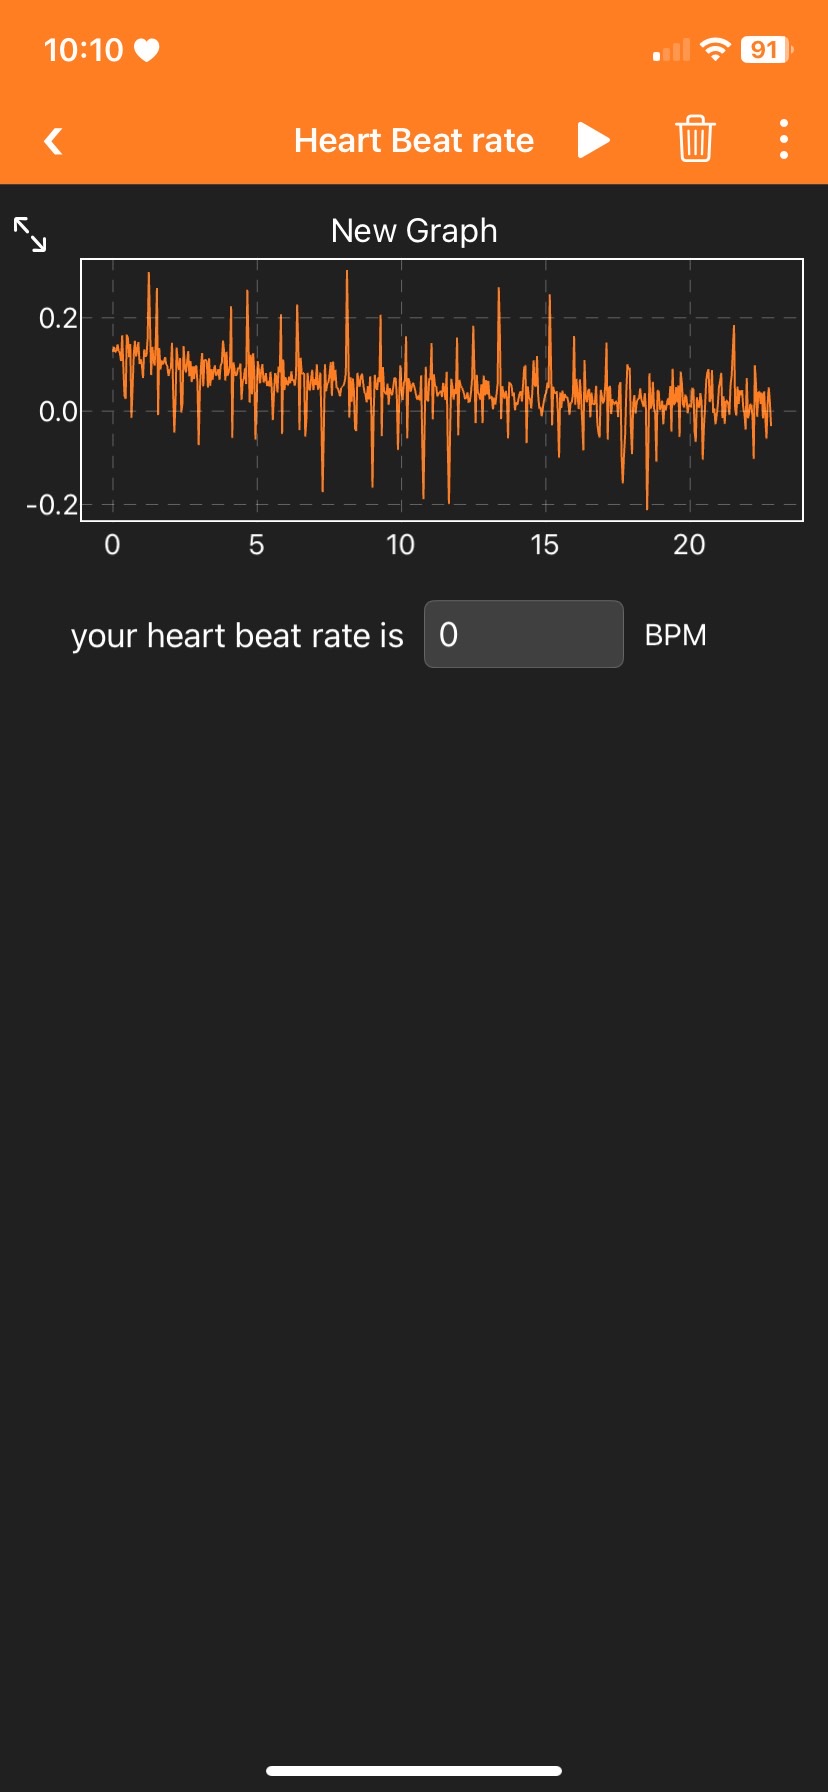Screen dimensions: 828x1792
Task: Start the experiment with the play button
Action: point(593,141)
